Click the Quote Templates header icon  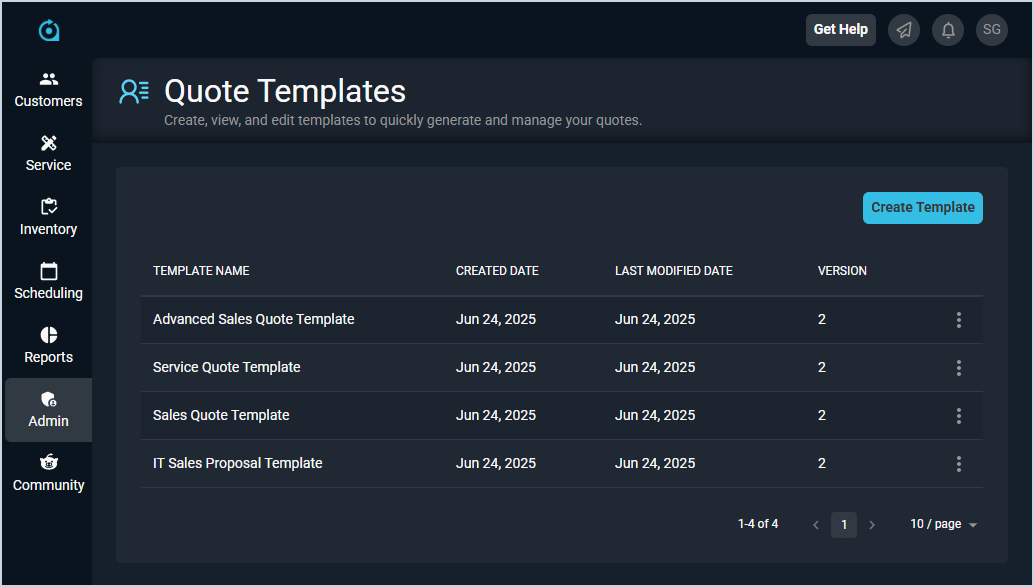pyautogui.click(x=134, y=92)
